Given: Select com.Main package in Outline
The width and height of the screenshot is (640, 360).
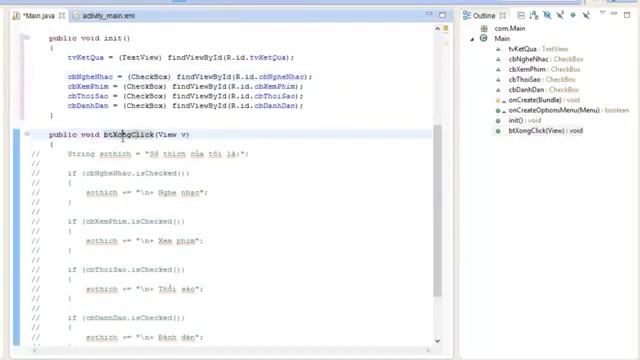Looking at the screenshot, I should (x=510, y=29).
